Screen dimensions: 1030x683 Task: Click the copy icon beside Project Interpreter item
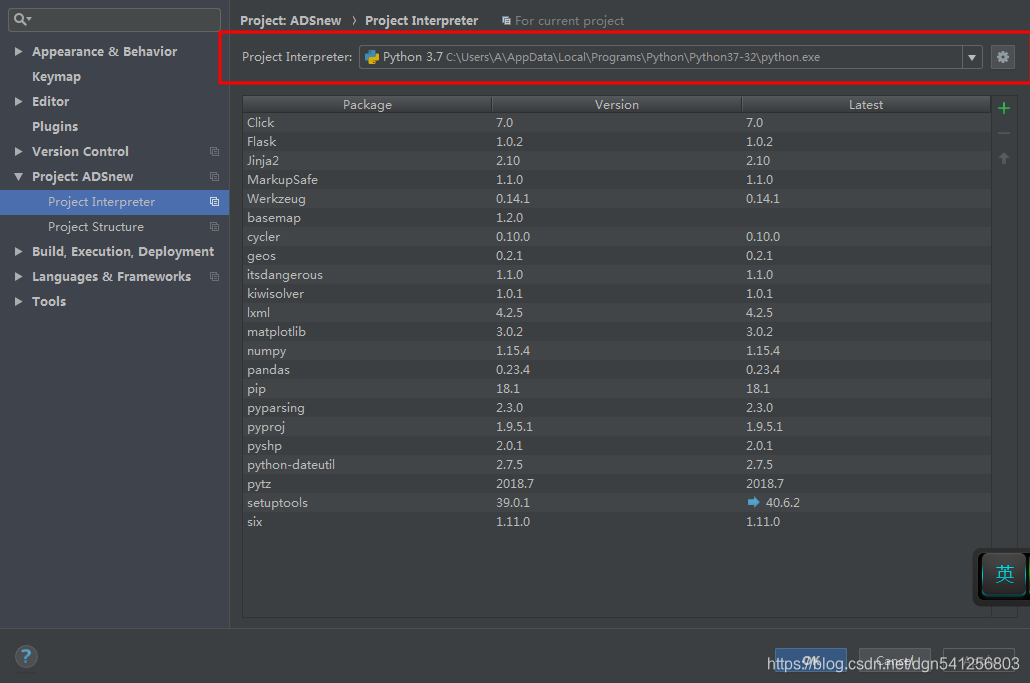[214, 202]
